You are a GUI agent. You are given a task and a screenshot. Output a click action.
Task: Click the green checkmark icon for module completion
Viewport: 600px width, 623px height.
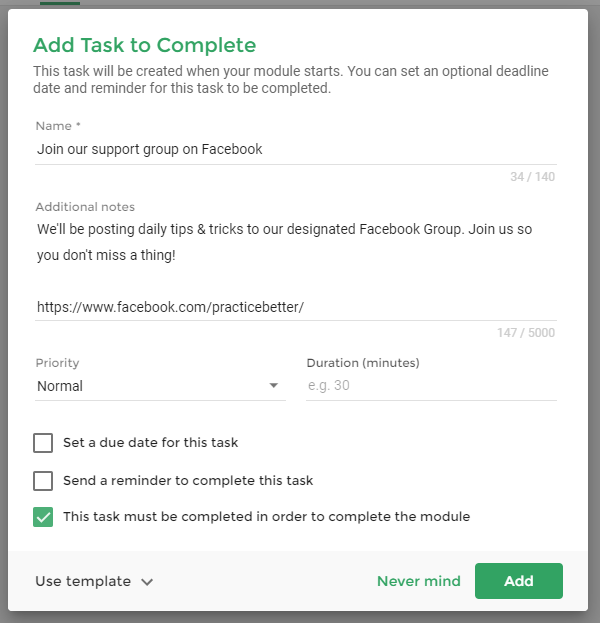43,517
